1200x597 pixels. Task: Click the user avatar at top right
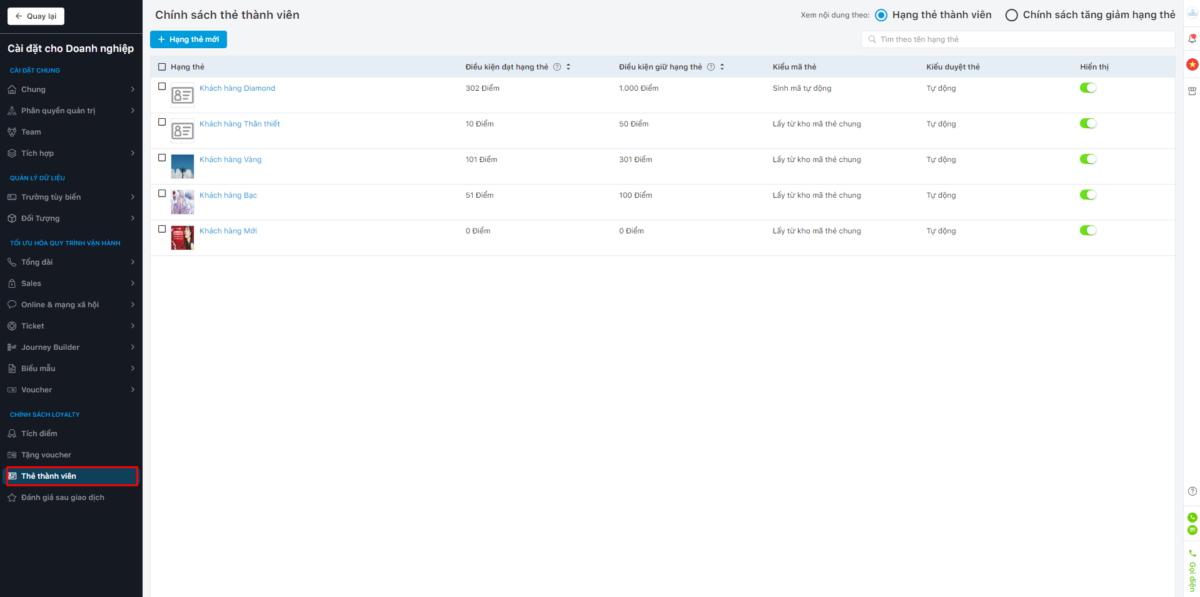(1192, 13)
